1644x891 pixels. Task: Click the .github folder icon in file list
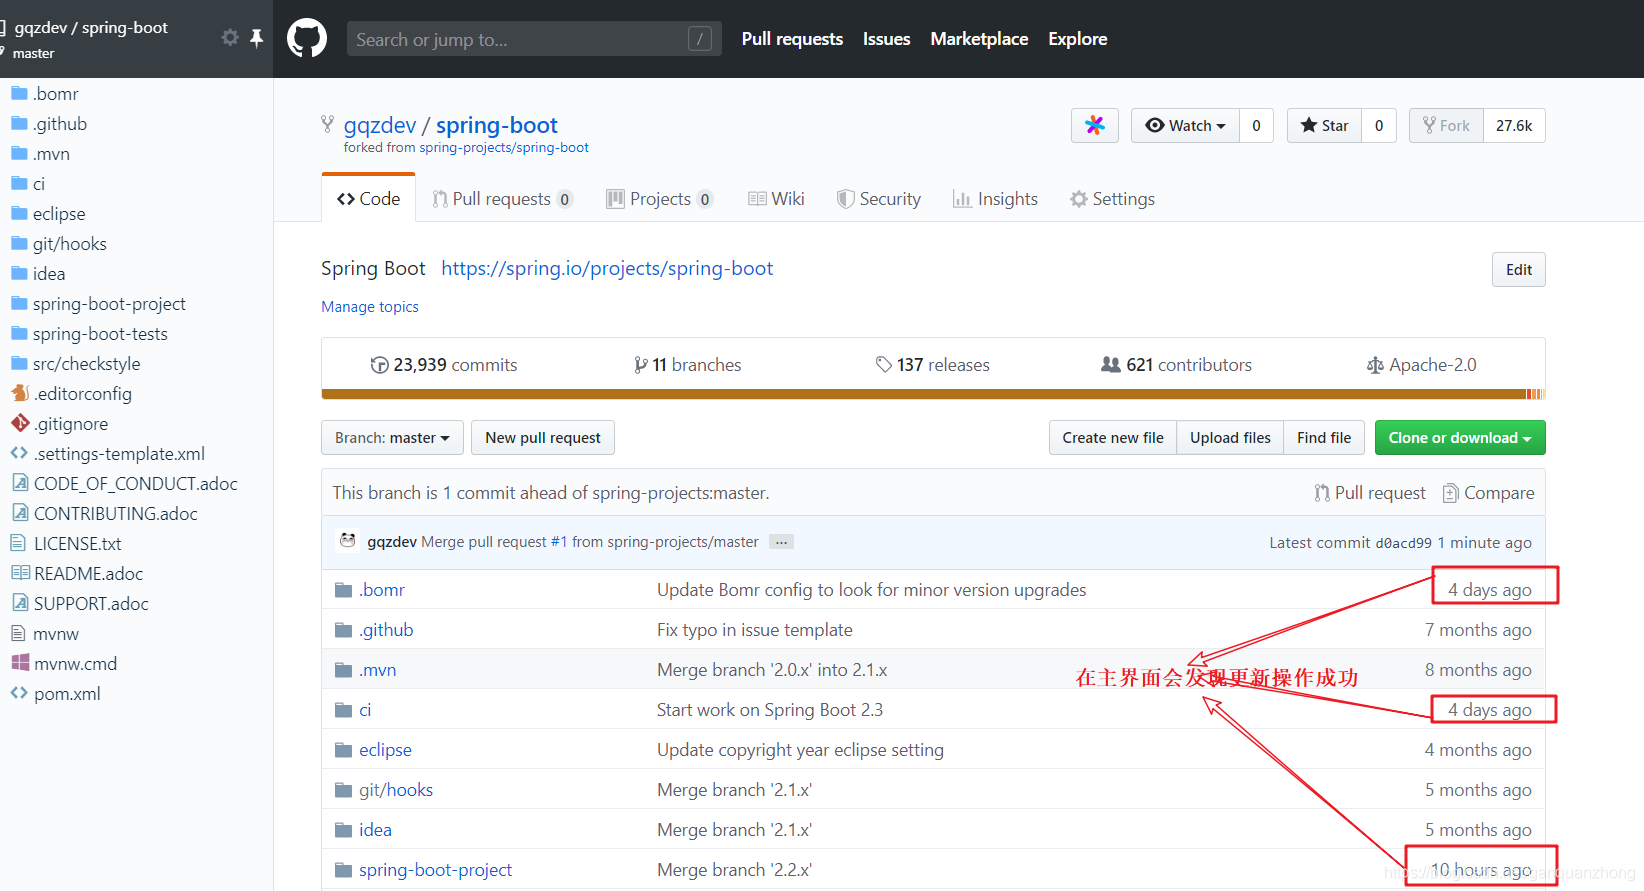click(x=344, y=630)
